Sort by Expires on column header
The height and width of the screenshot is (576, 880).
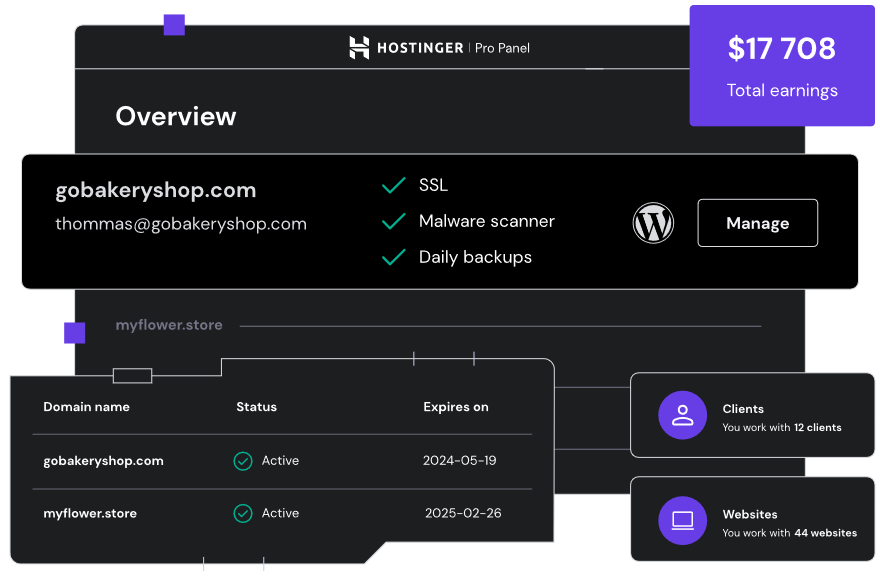point(456,407)
